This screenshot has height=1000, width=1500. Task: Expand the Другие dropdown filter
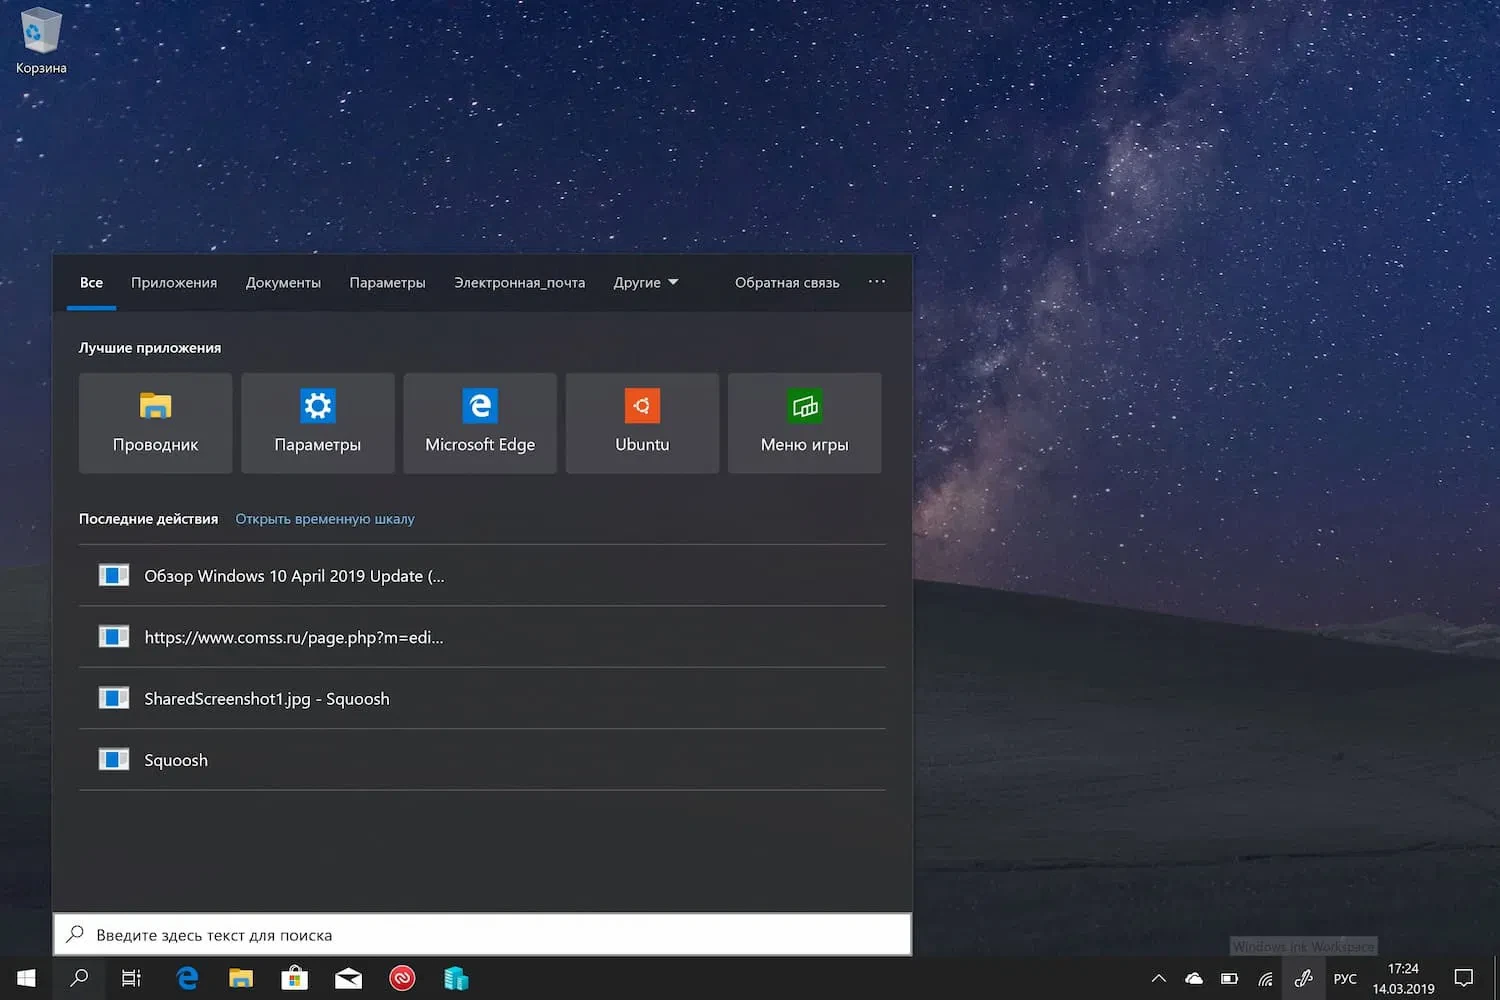pos(646,283)
